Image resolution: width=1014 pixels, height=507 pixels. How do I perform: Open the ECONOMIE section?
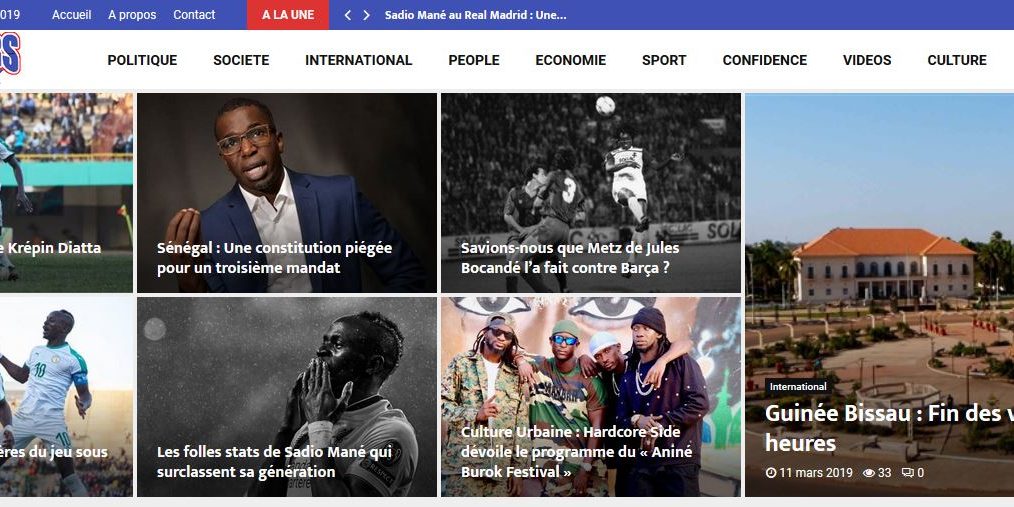[570, 60]
